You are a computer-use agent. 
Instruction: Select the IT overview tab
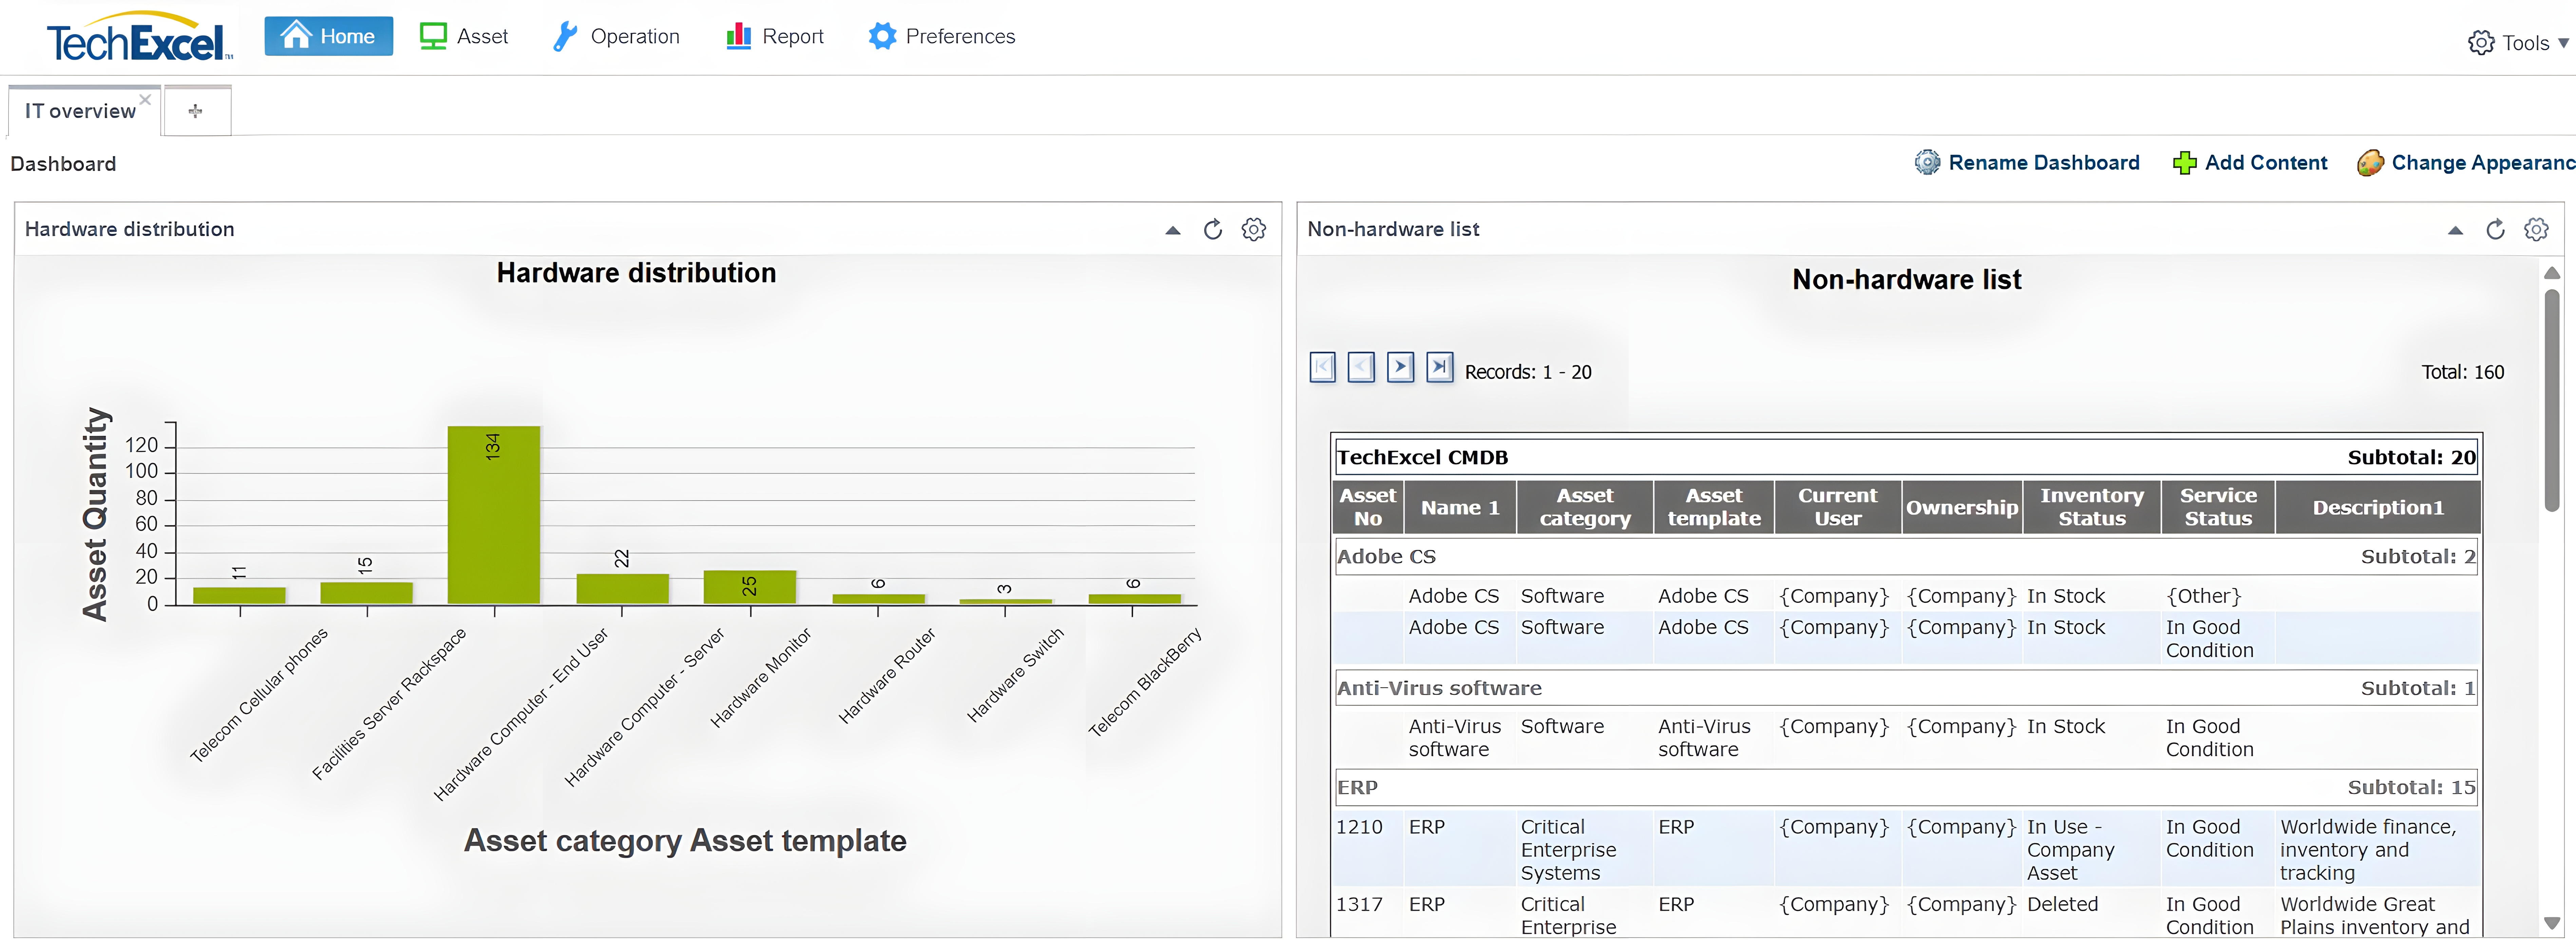click(x=80, y=111)
